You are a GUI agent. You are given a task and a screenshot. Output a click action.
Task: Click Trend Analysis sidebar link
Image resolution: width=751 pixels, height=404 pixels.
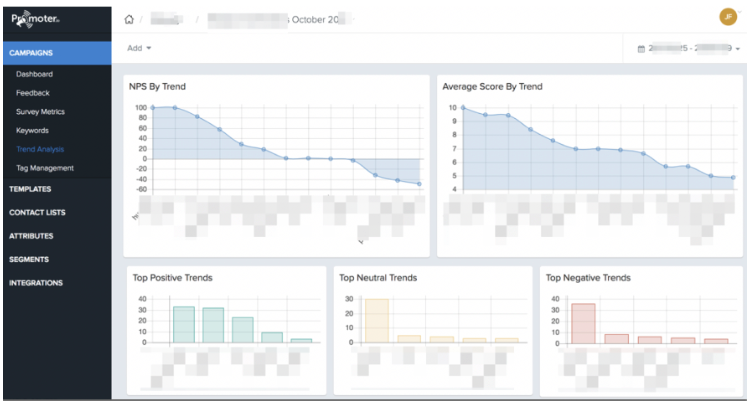point(39,149)
